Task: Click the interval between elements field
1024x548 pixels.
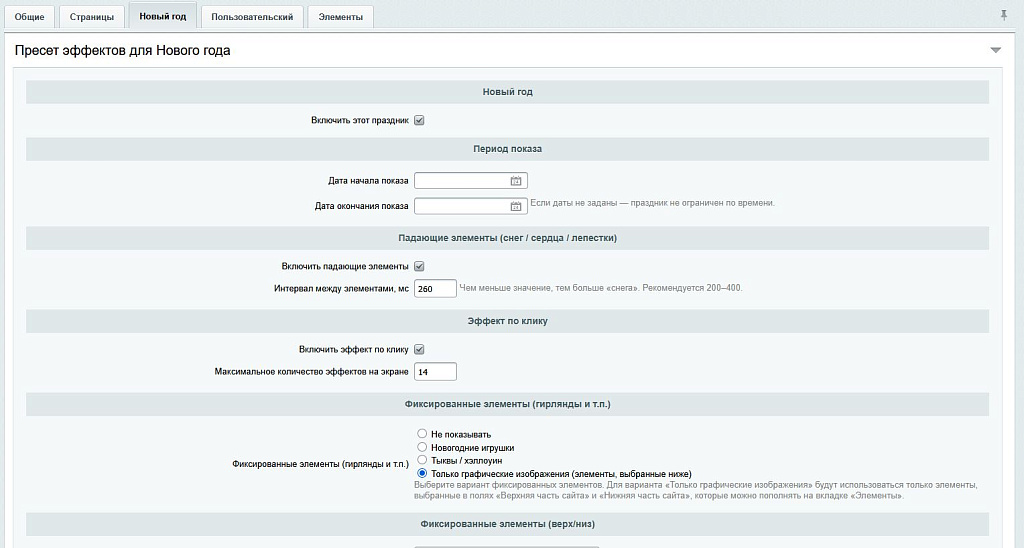Action: click(435, 288)
